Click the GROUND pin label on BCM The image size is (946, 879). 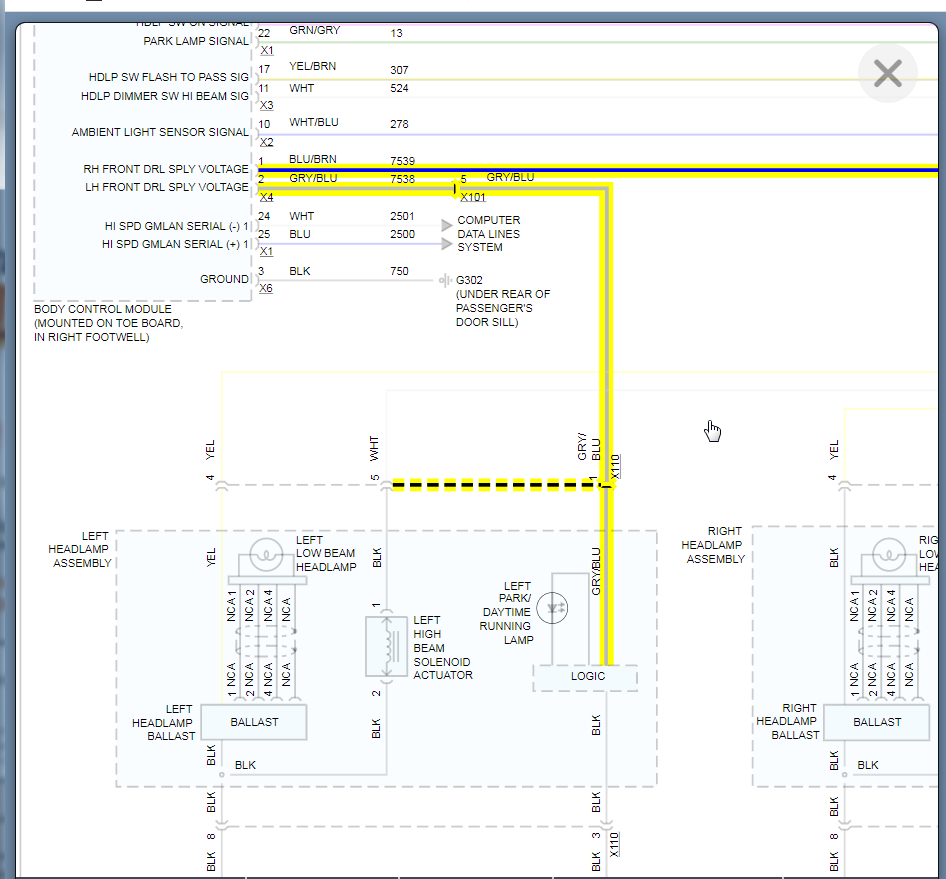pos(224,279)
